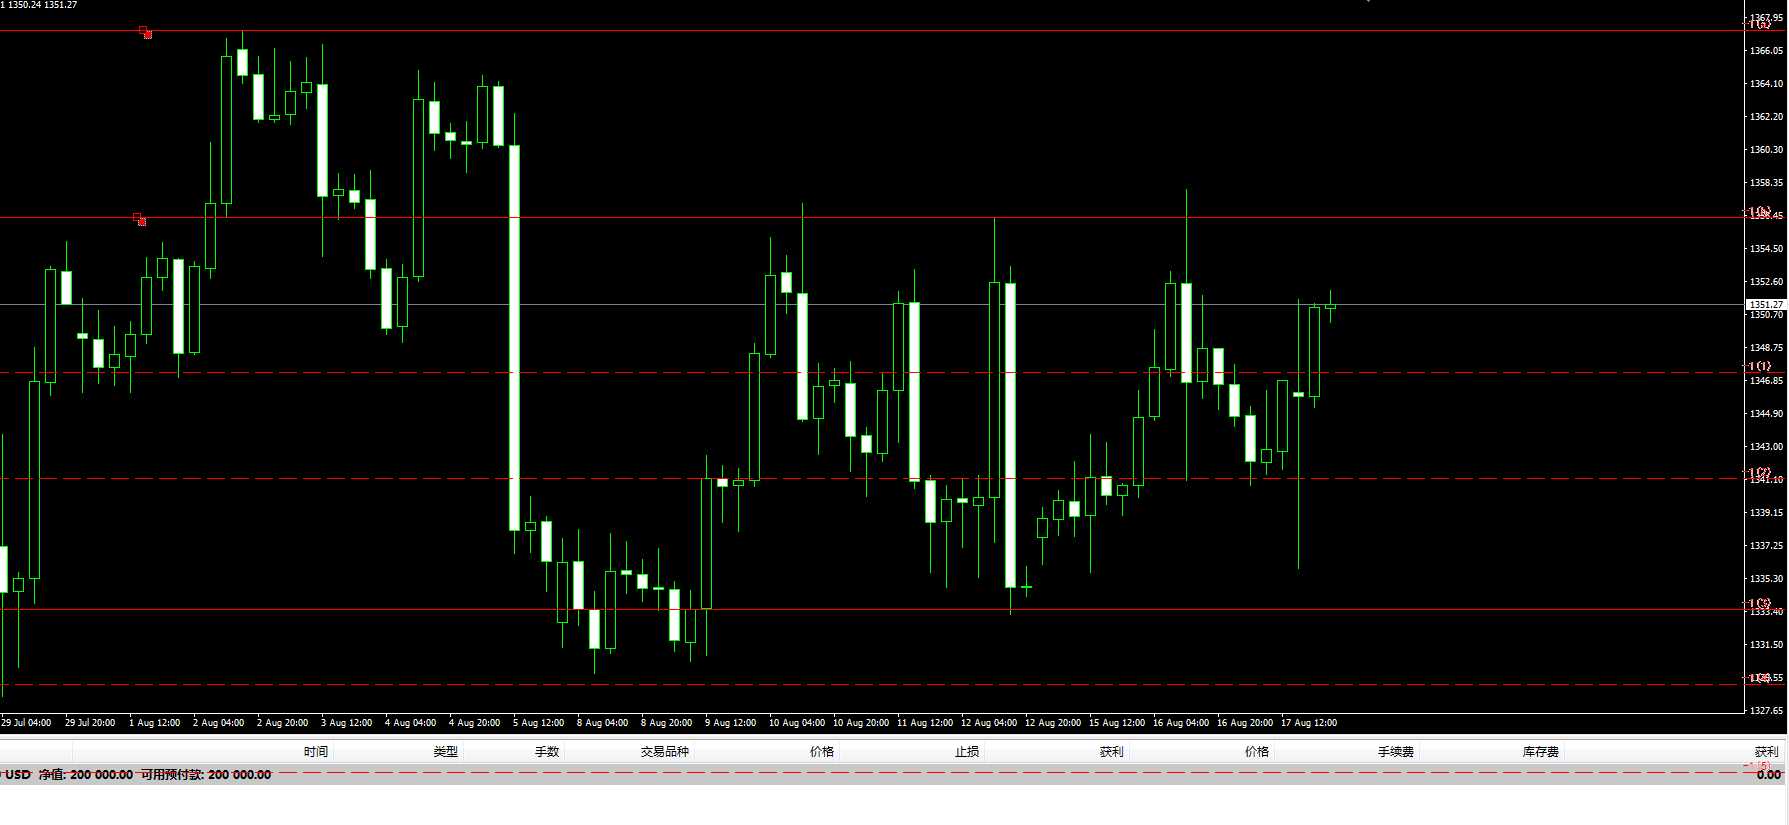Click the 8 Aug 20:00 time axis label
Screen dimensions: 1789x825
[x=667, y=723]
